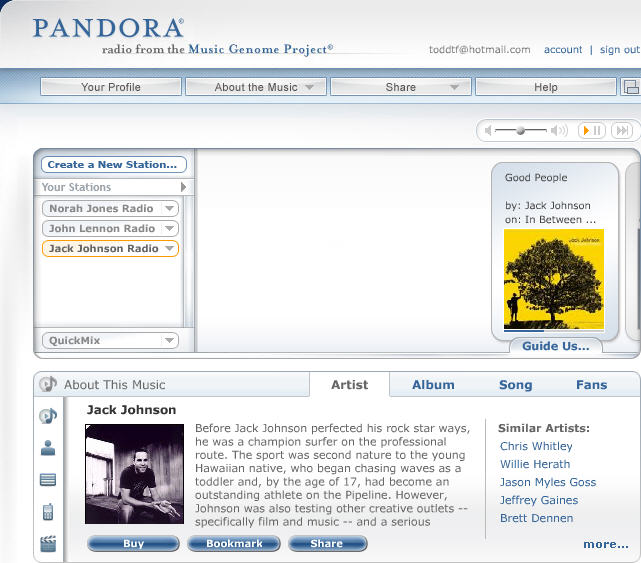Switch to the Artist tab
Screen dimensions: 641x563
[x=350, y=385]
